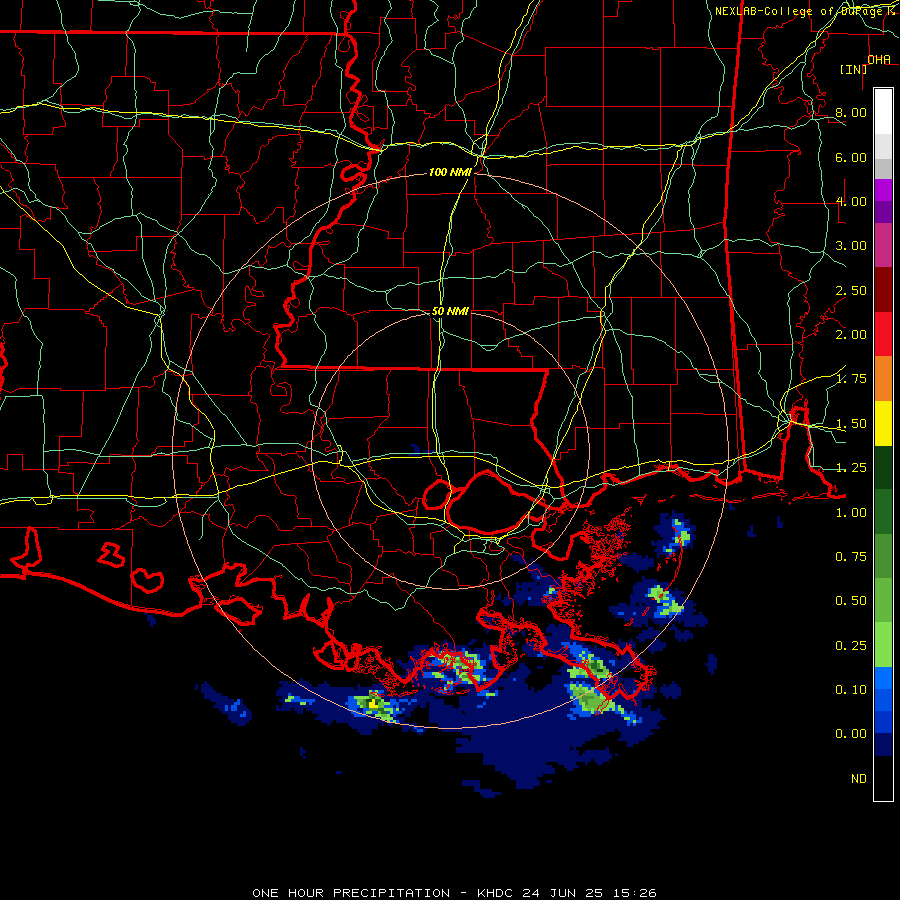
Task: Select the 1.00 scale label
Action: point(851,513)
